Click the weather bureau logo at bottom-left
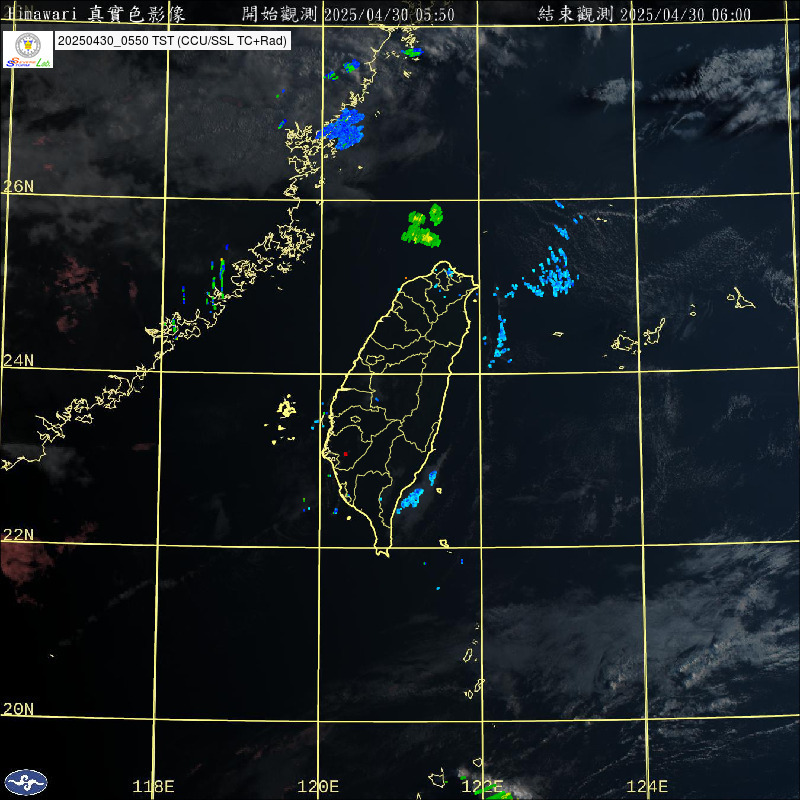Viewport: 800px width, 800px height. point(26,782)
